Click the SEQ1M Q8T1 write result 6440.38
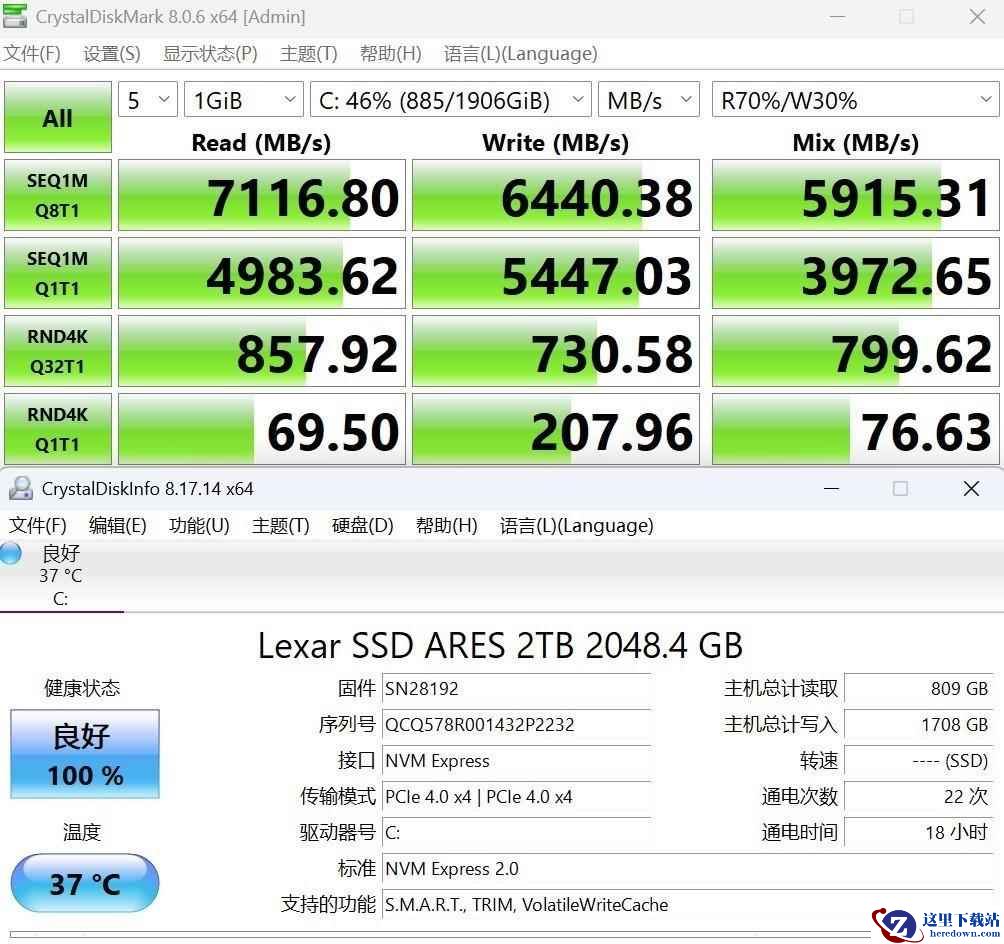The height and width of the screenshot is (944, 1004). (x=555, y=195)
